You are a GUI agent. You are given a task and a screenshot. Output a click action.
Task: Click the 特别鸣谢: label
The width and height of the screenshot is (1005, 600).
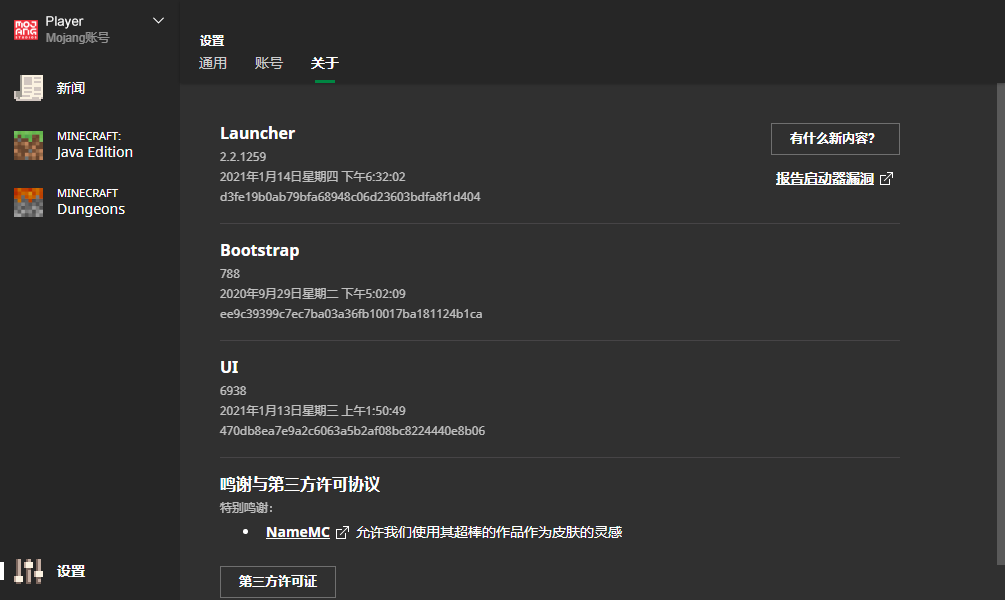pos(246,508)
